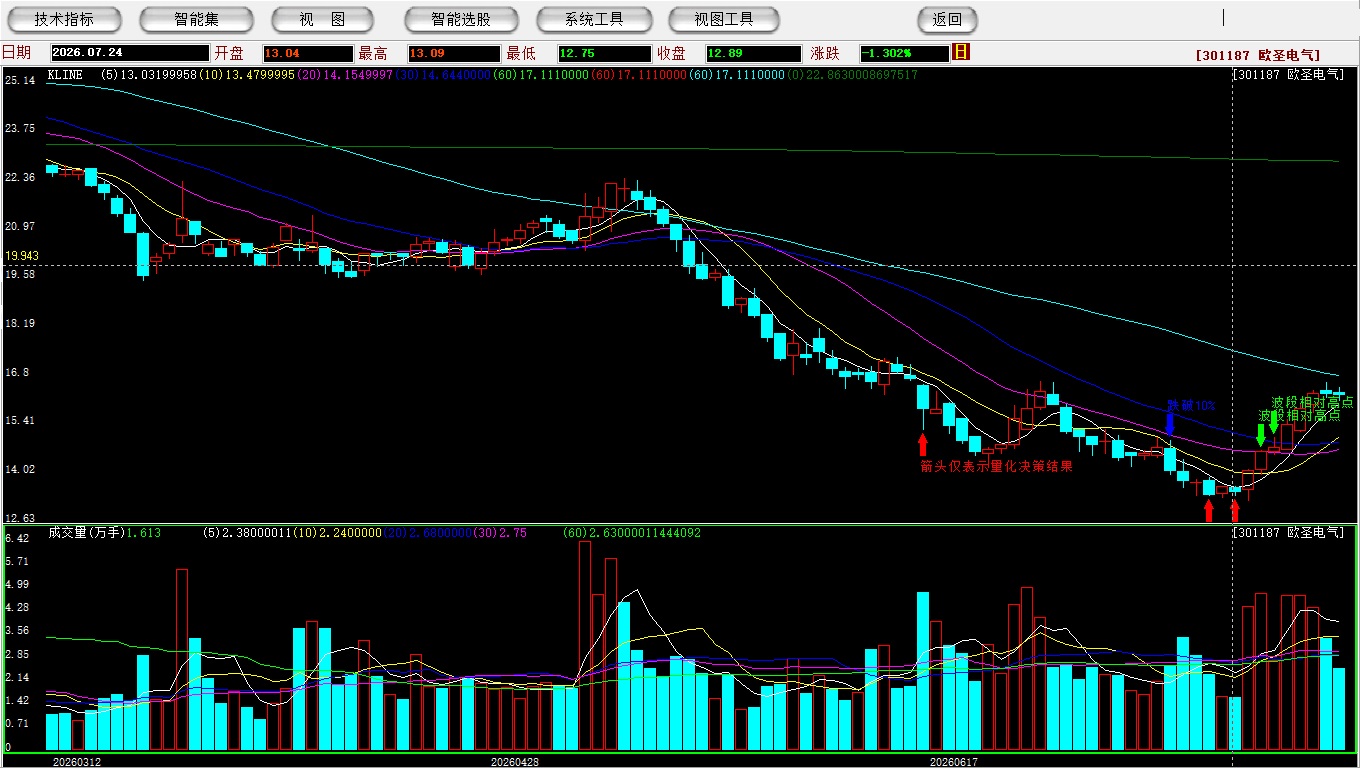The height and width of the screenshot is (768, 1360).
Task: Click the 最低 value 12.75
Action: [605, 53]
